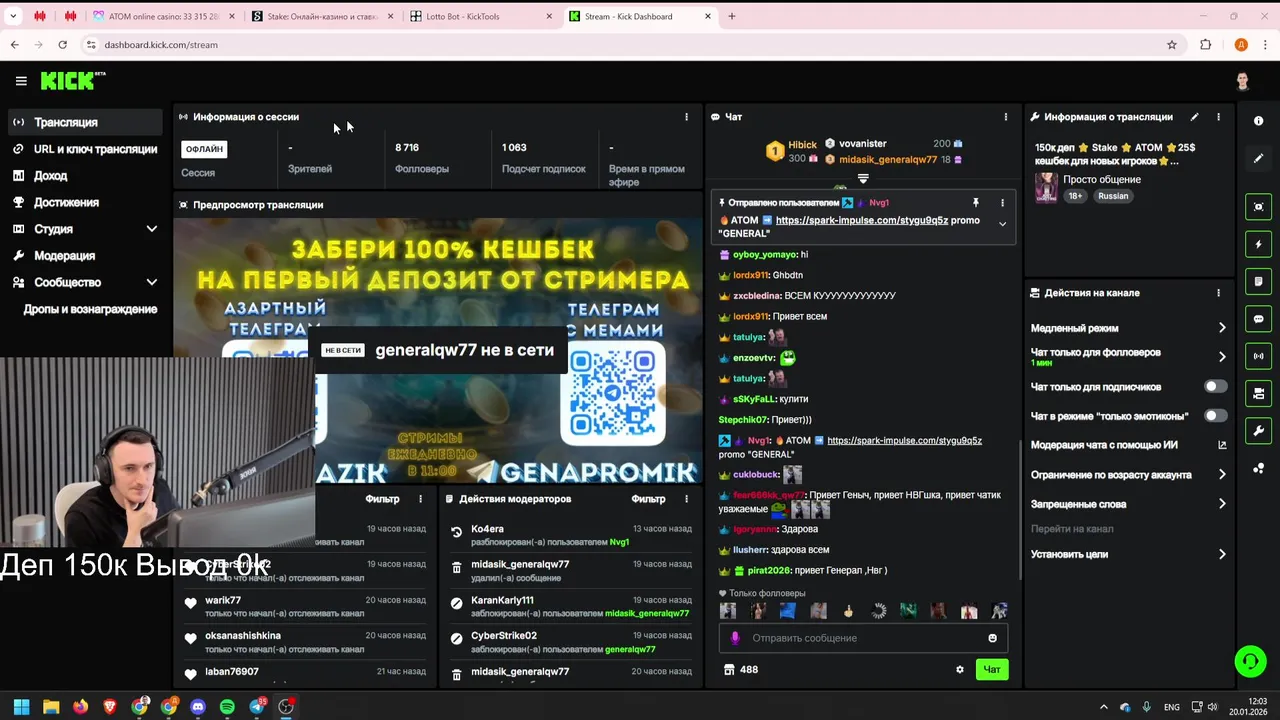The height and width of the screenshot is (720, 1280).
Task: Click the KICK logo
Action: point(72,81)
